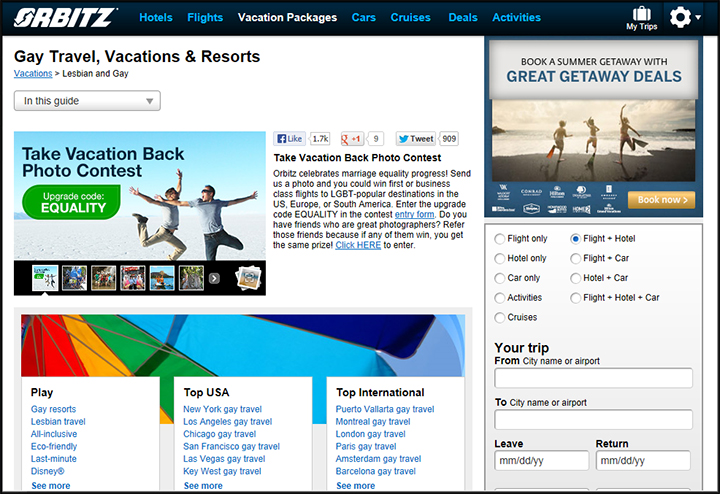Image resolution: width=720 pixels, height=494 pixels.
Task: Open the settings gear menu
Action: pos(685,17)
